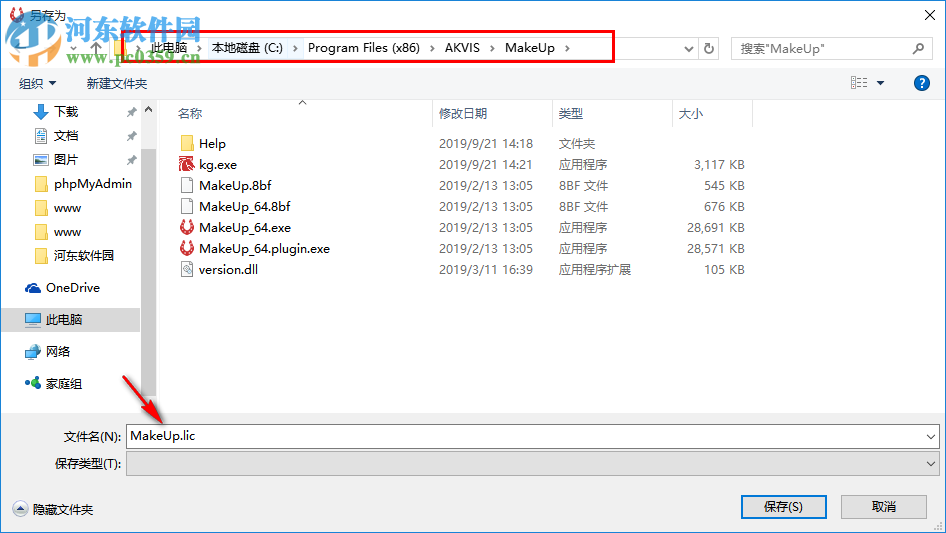Unpin 图片 using its pin icon
Image resolution: width=946 pixels, height=533 pixels.
pos(131,161)
